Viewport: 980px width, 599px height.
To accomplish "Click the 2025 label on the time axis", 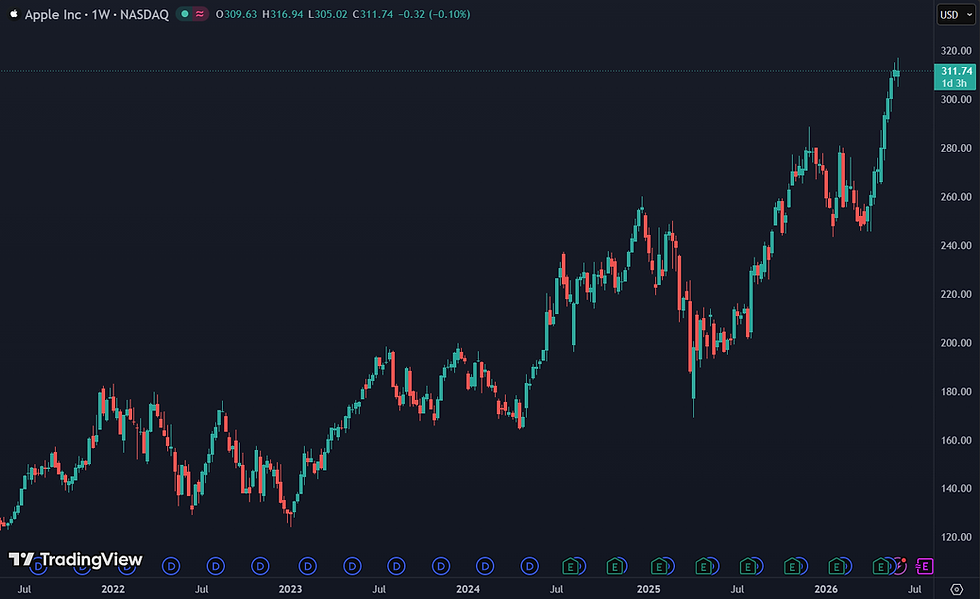I will [x=648, y=589].
